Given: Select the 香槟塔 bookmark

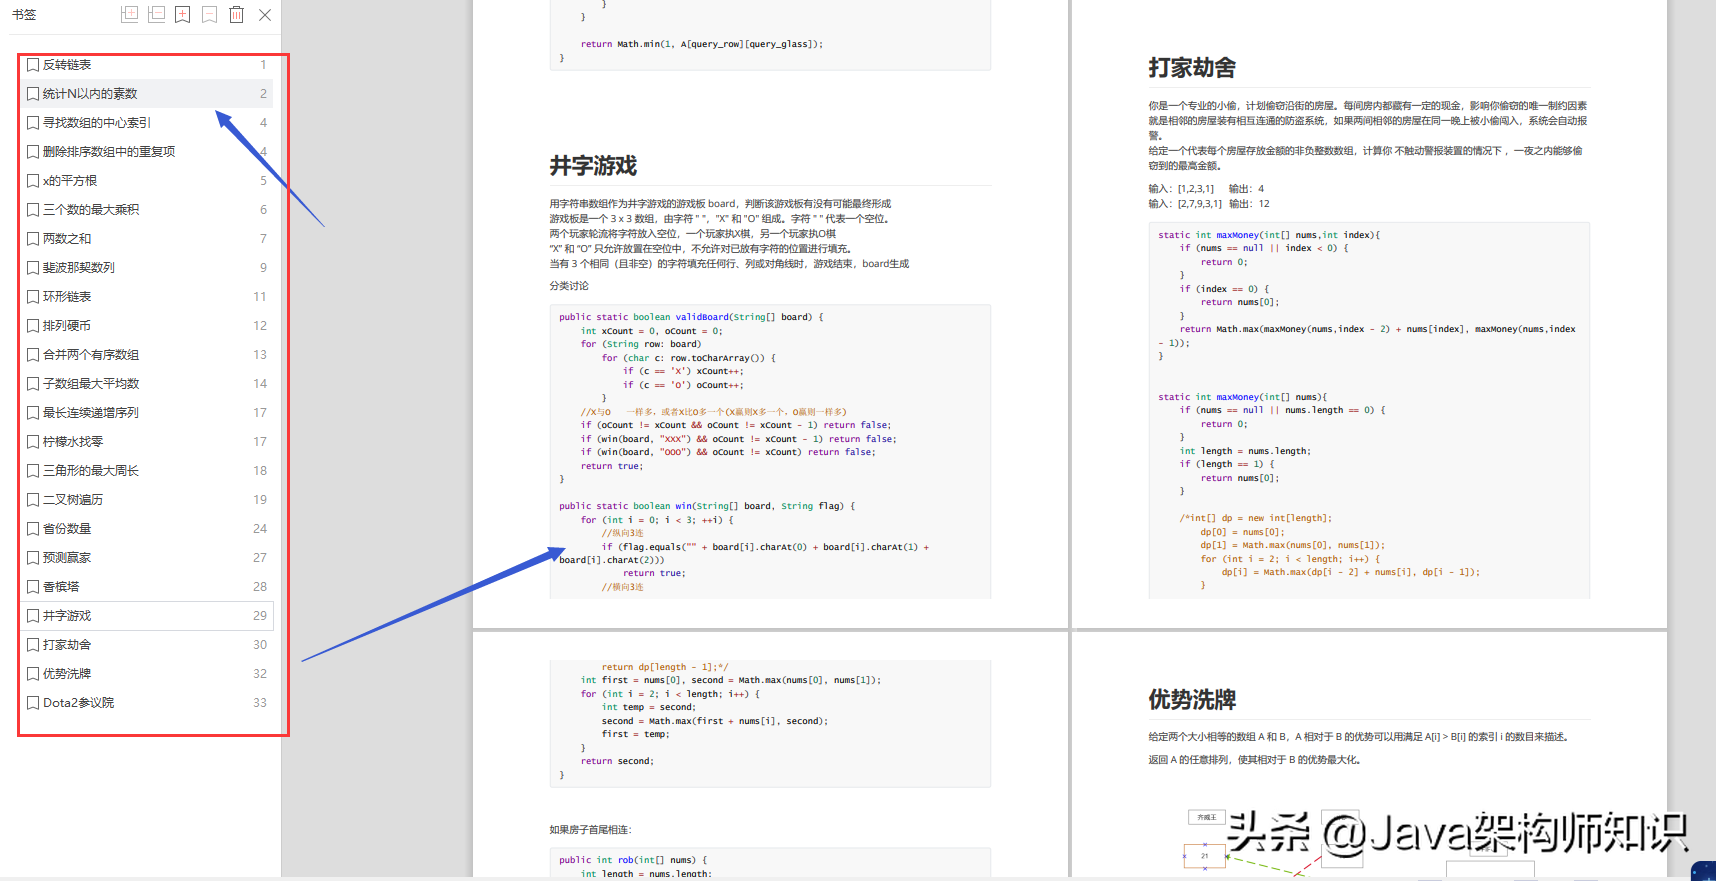Looking at the screenshot, I should pyautogui.click(x=148, y=587).
